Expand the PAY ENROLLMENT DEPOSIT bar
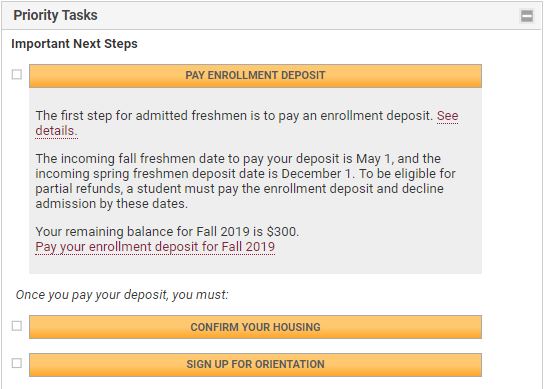This screenshot has width=545, height=389. [255, 76]
